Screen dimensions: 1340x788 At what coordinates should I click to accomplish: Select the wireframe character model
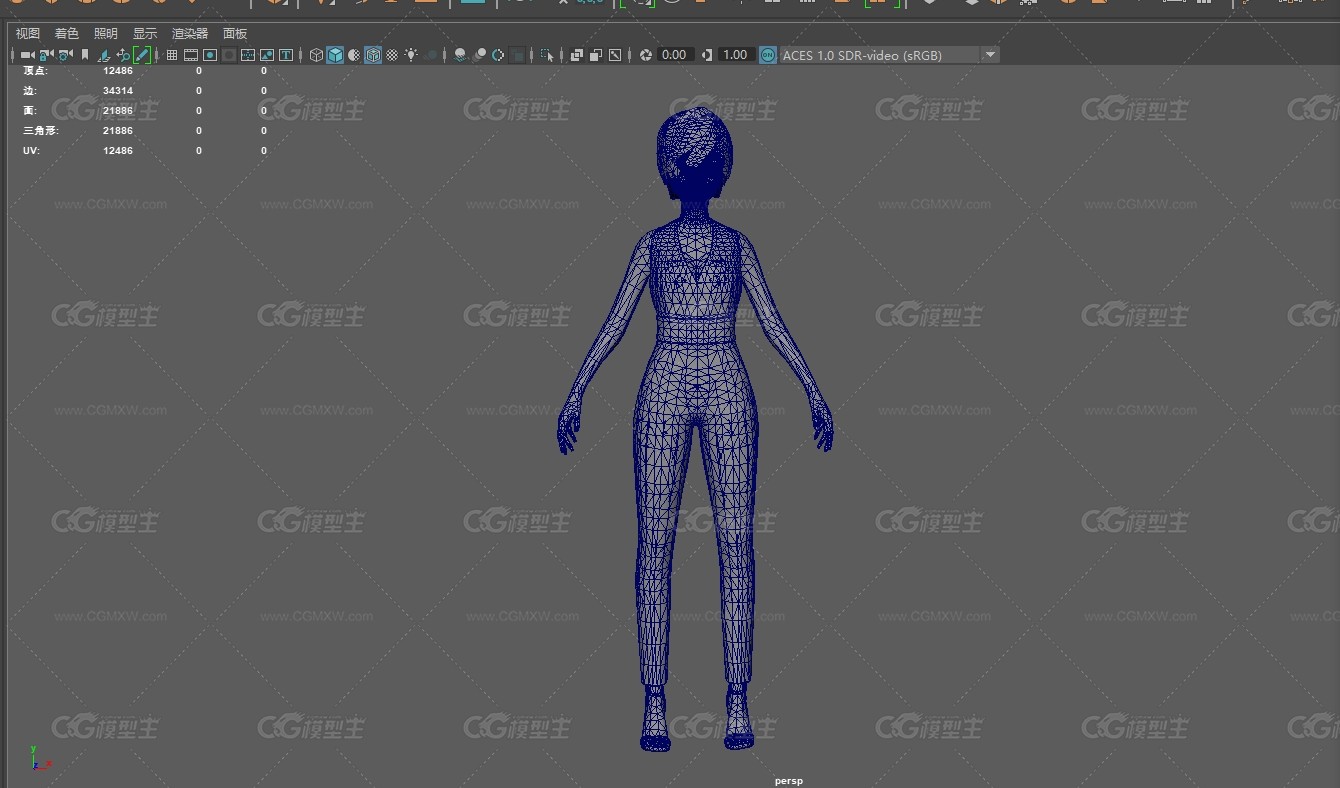695,430
